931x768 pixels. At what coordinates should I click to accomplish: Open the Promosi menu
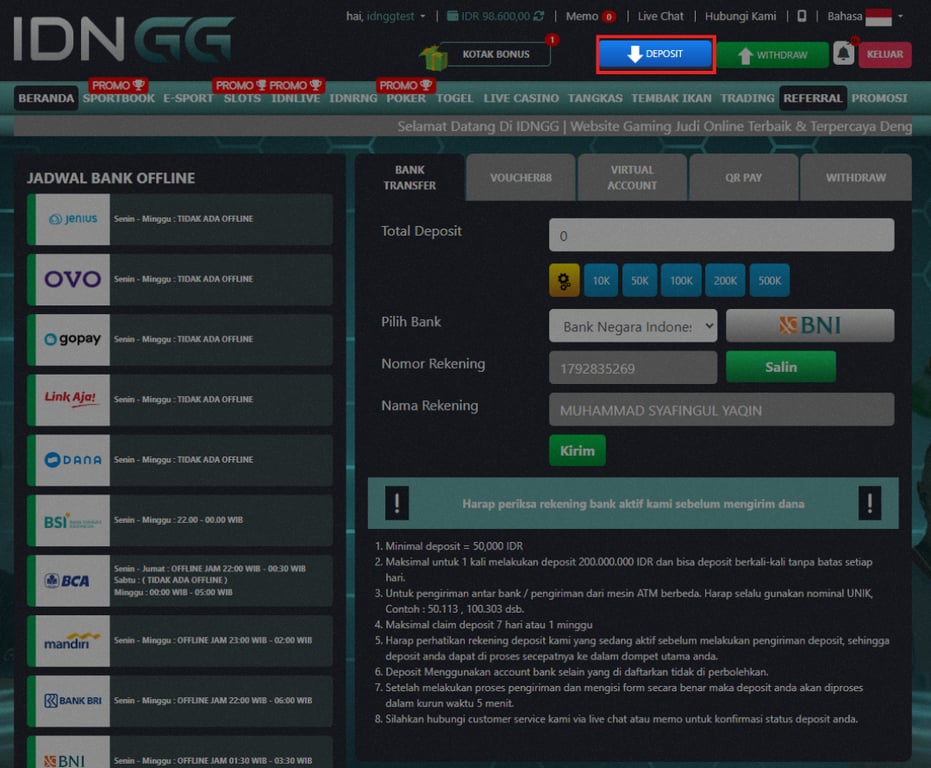tap(879, 99)
